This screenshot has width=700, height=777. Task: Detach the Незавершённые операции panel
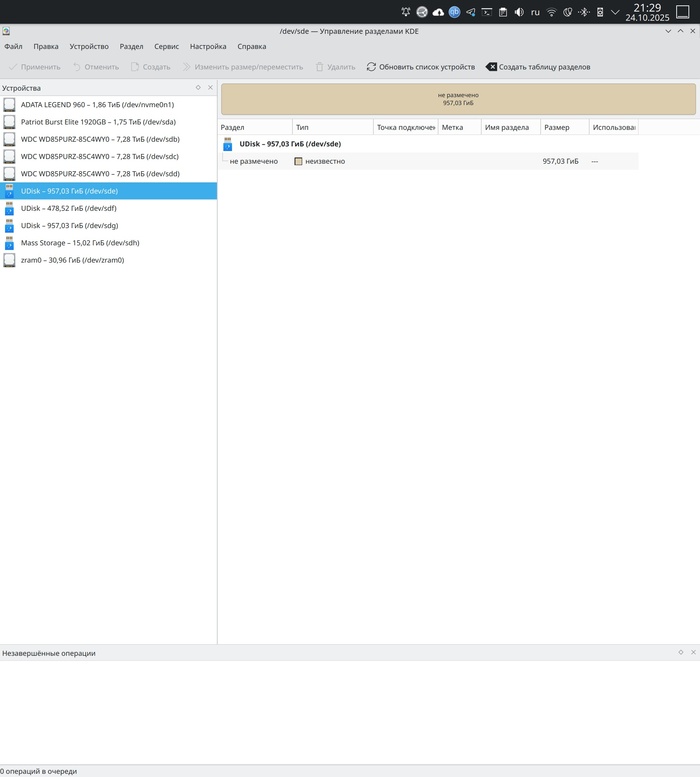[x=681, y=653]
